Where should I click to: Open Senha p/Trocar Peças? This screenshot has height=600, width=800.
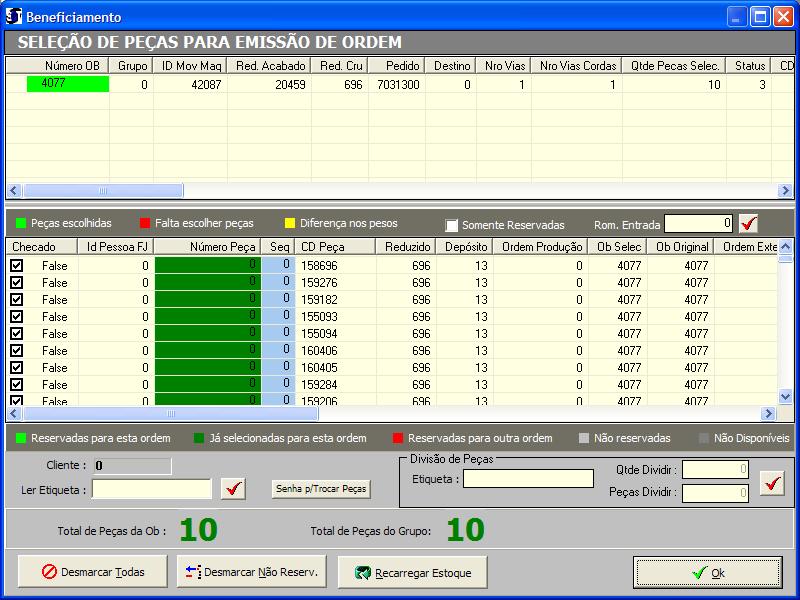point(321,489)
